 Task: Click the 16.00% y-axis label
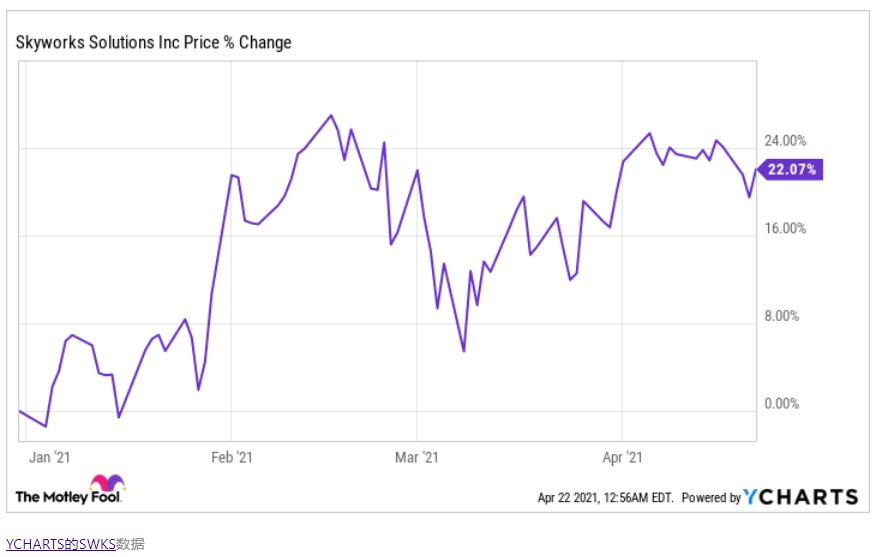click(785, 228)
